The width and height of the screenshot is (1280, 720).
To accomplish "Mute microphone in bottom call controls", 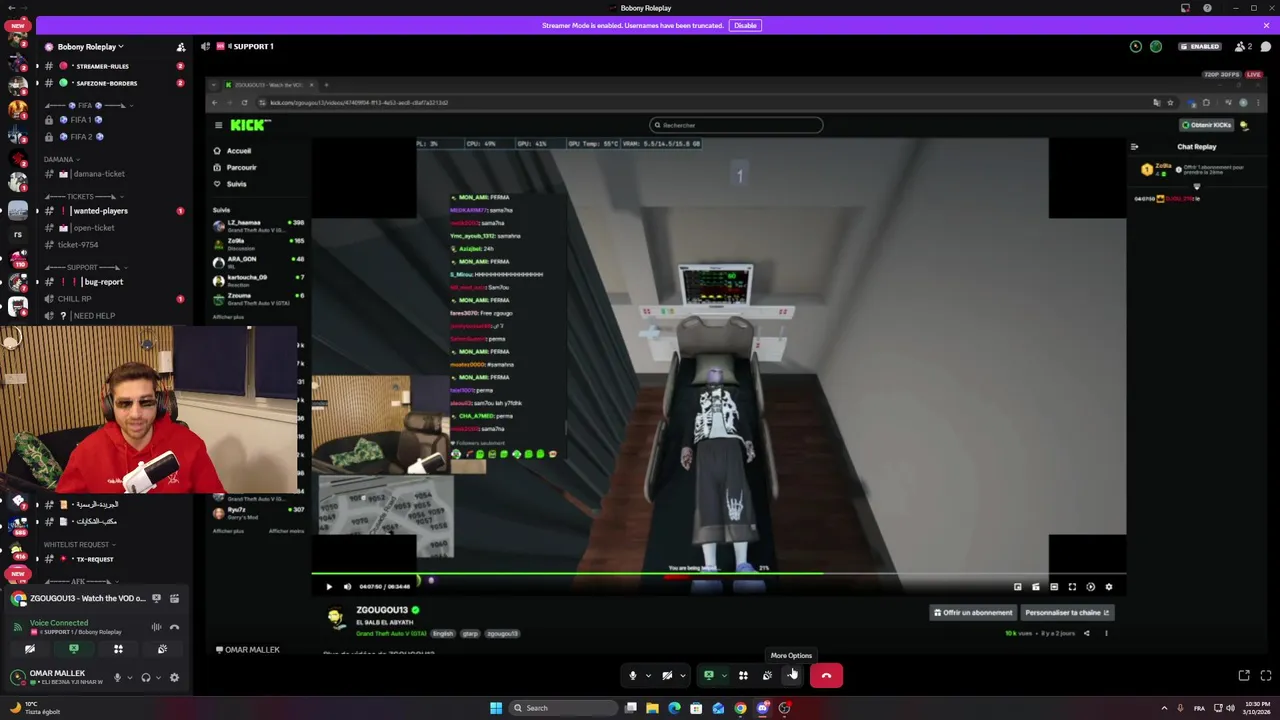I will point(632,676).
